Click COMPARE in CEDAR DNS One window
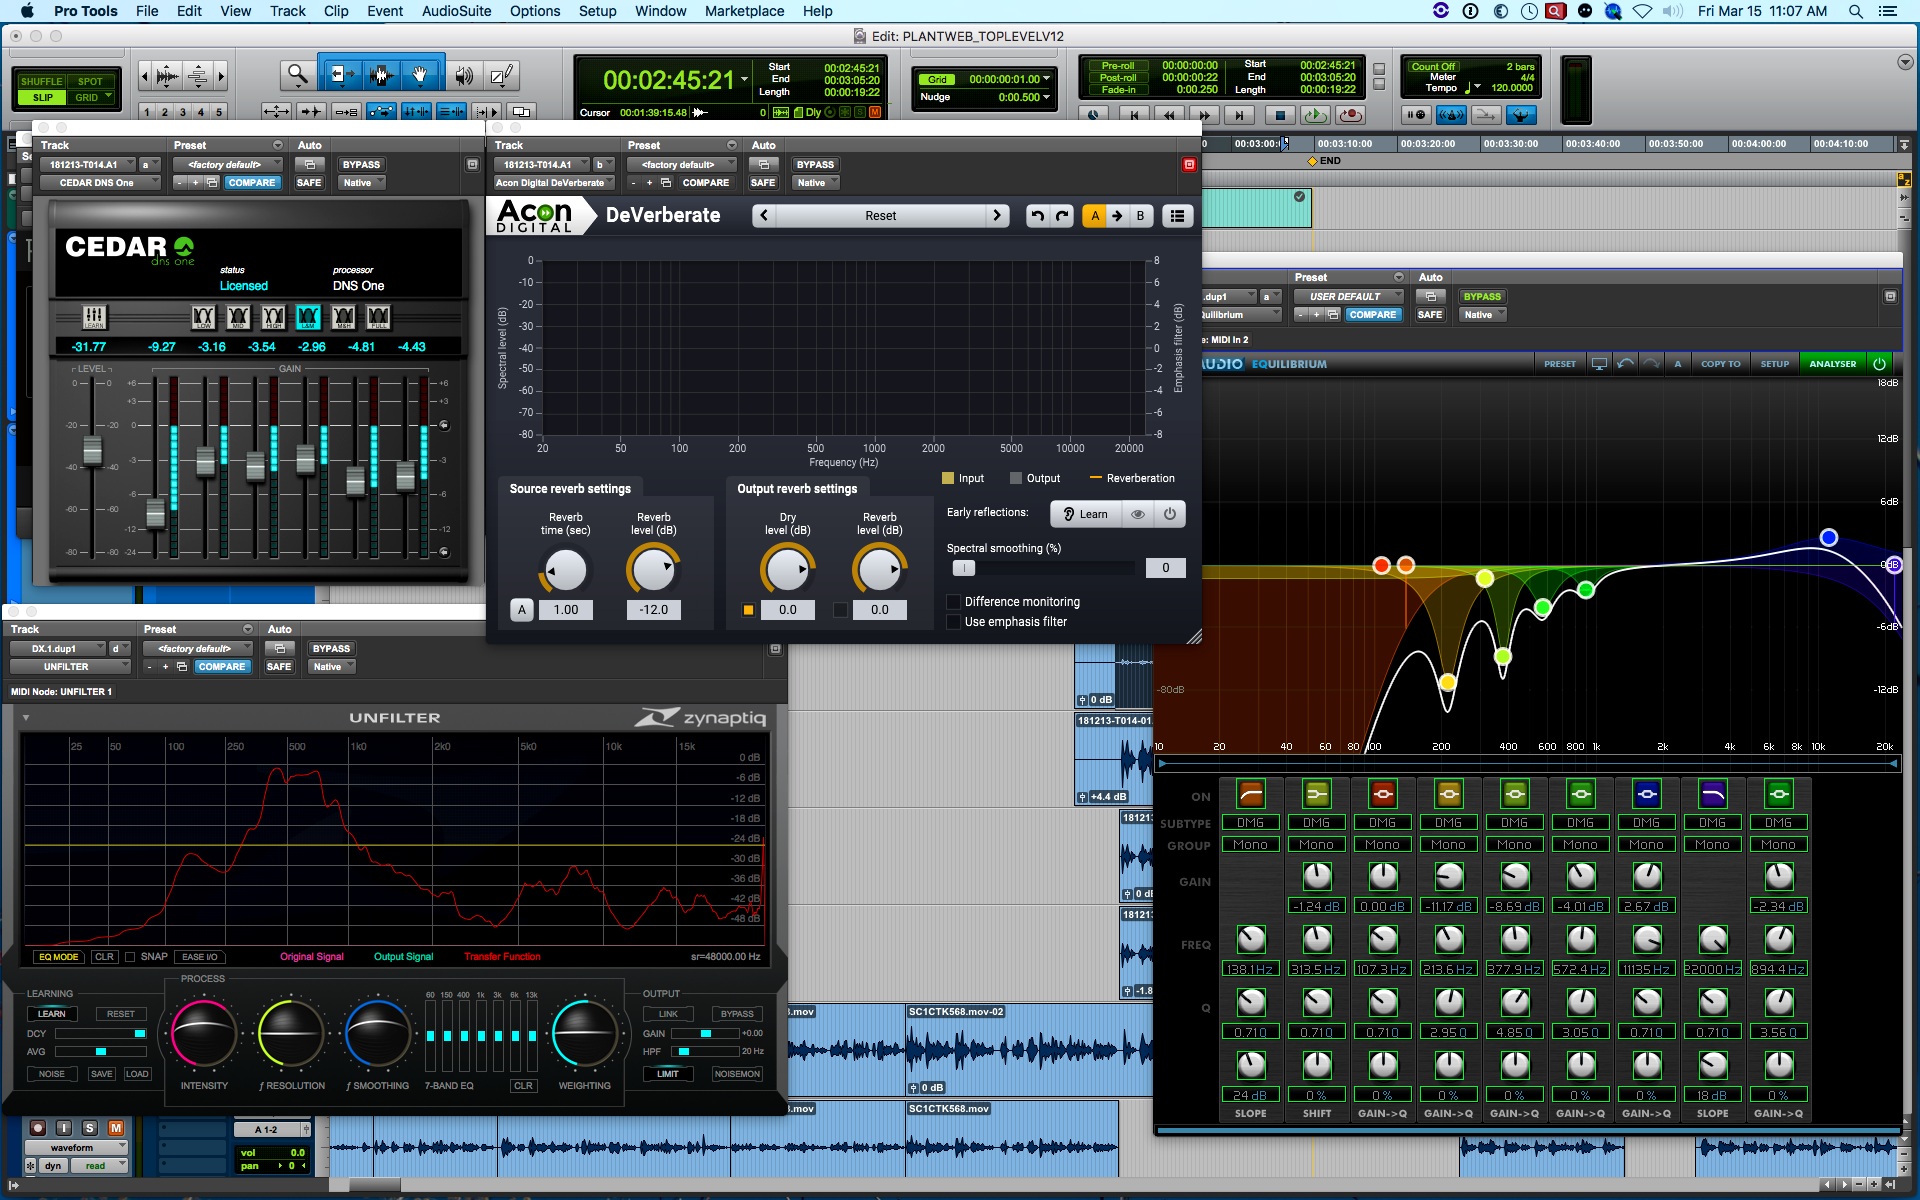This screenshot has width=1920, height=1200. click(251, 183)
